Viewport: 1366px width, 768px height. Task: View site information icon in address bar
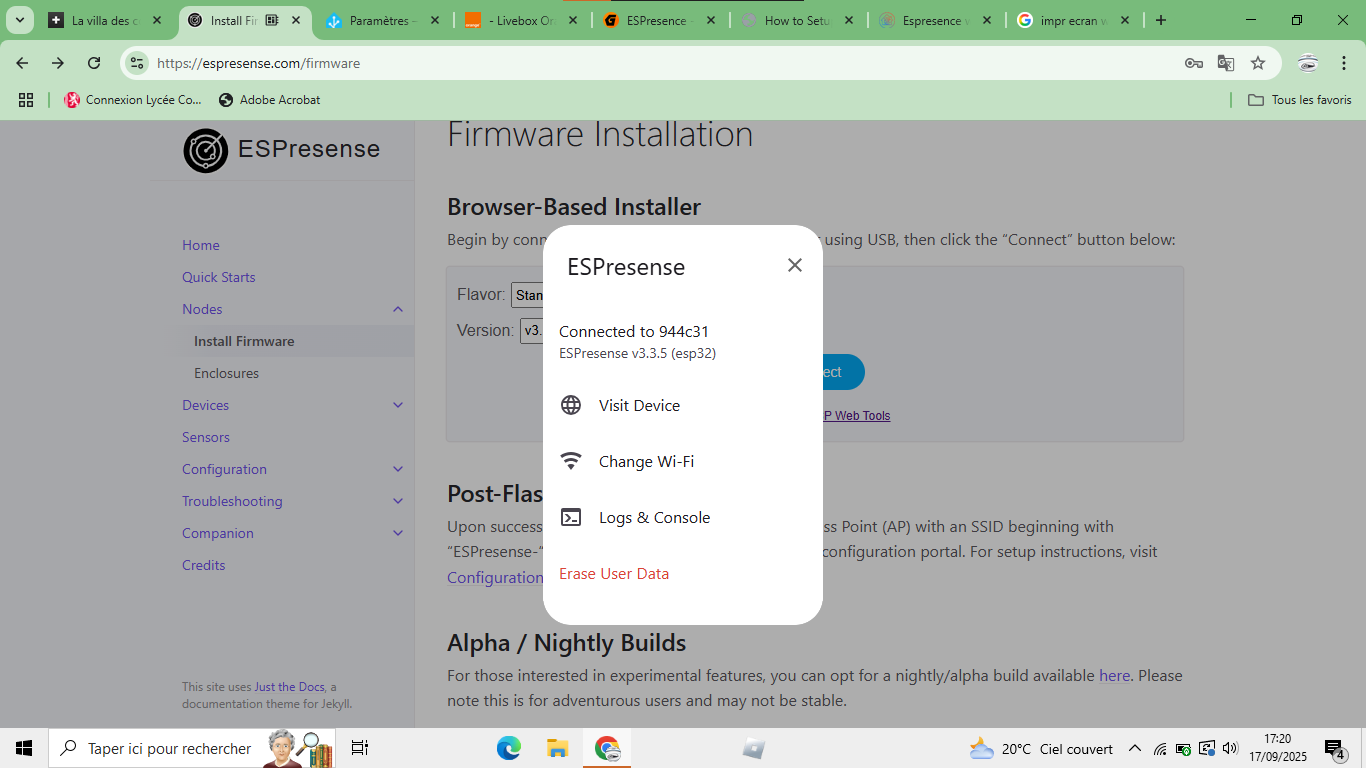coord(137,63)
